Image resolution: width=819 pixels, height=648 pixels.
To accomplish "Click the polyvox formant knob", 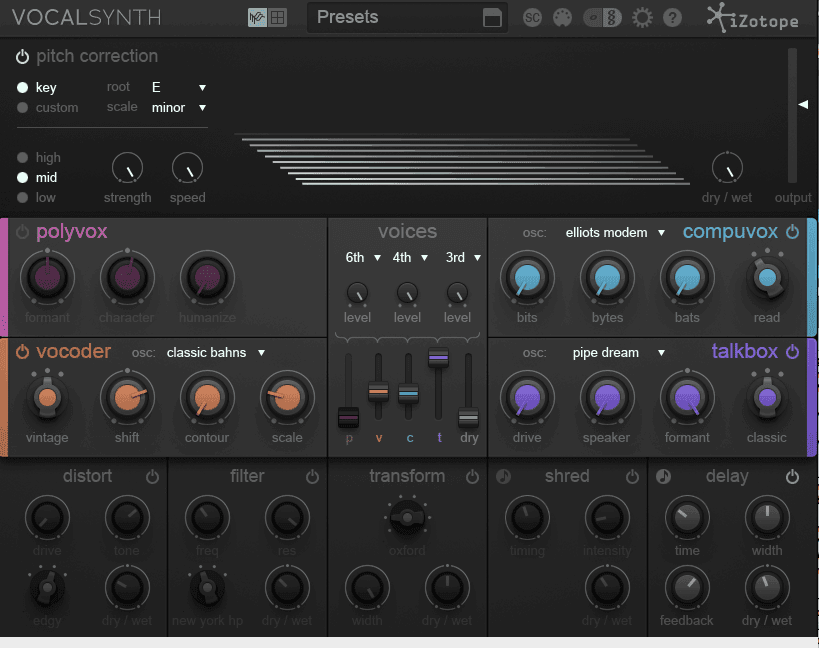I will [x=48, y=277].
